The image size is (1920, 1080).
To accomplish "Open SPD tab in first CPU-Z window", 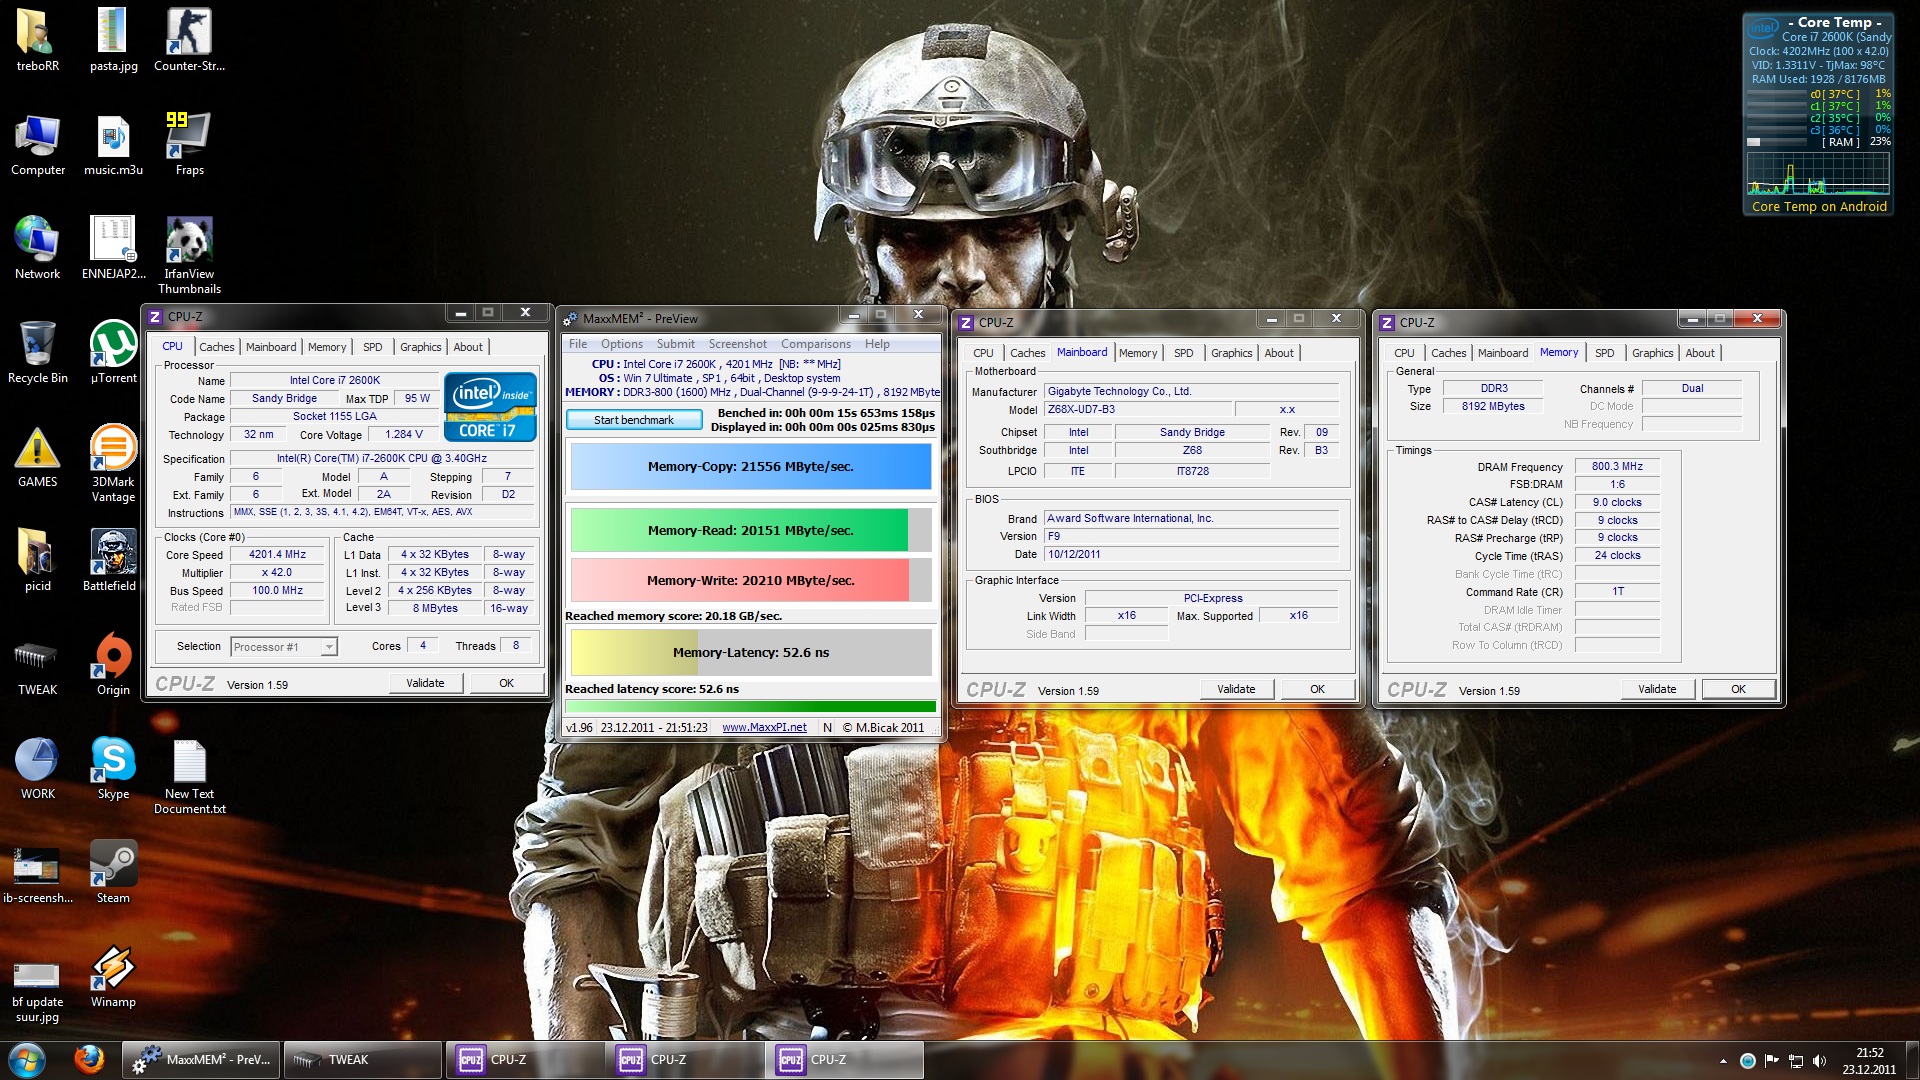I will (373, 347).
